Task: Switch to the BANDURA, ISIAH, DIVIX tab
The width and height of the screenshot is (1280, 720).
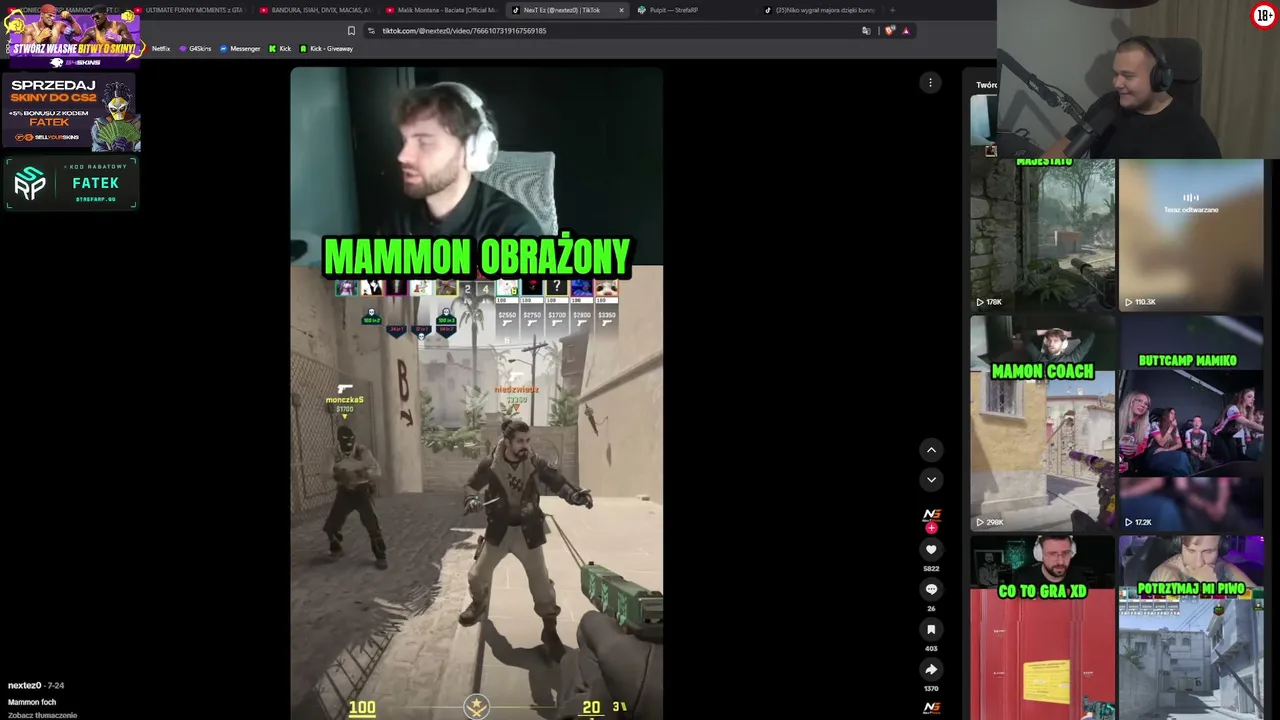Action: [x=315, y=10]
